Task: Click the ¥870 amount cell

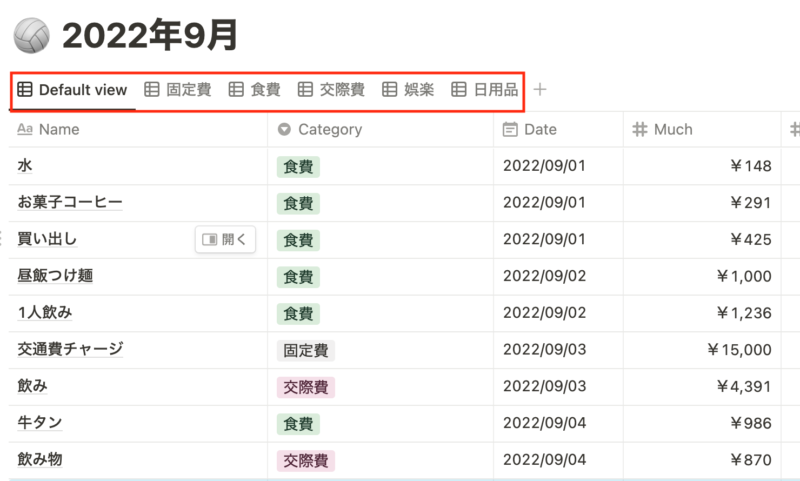Action: tap(702, 460)
